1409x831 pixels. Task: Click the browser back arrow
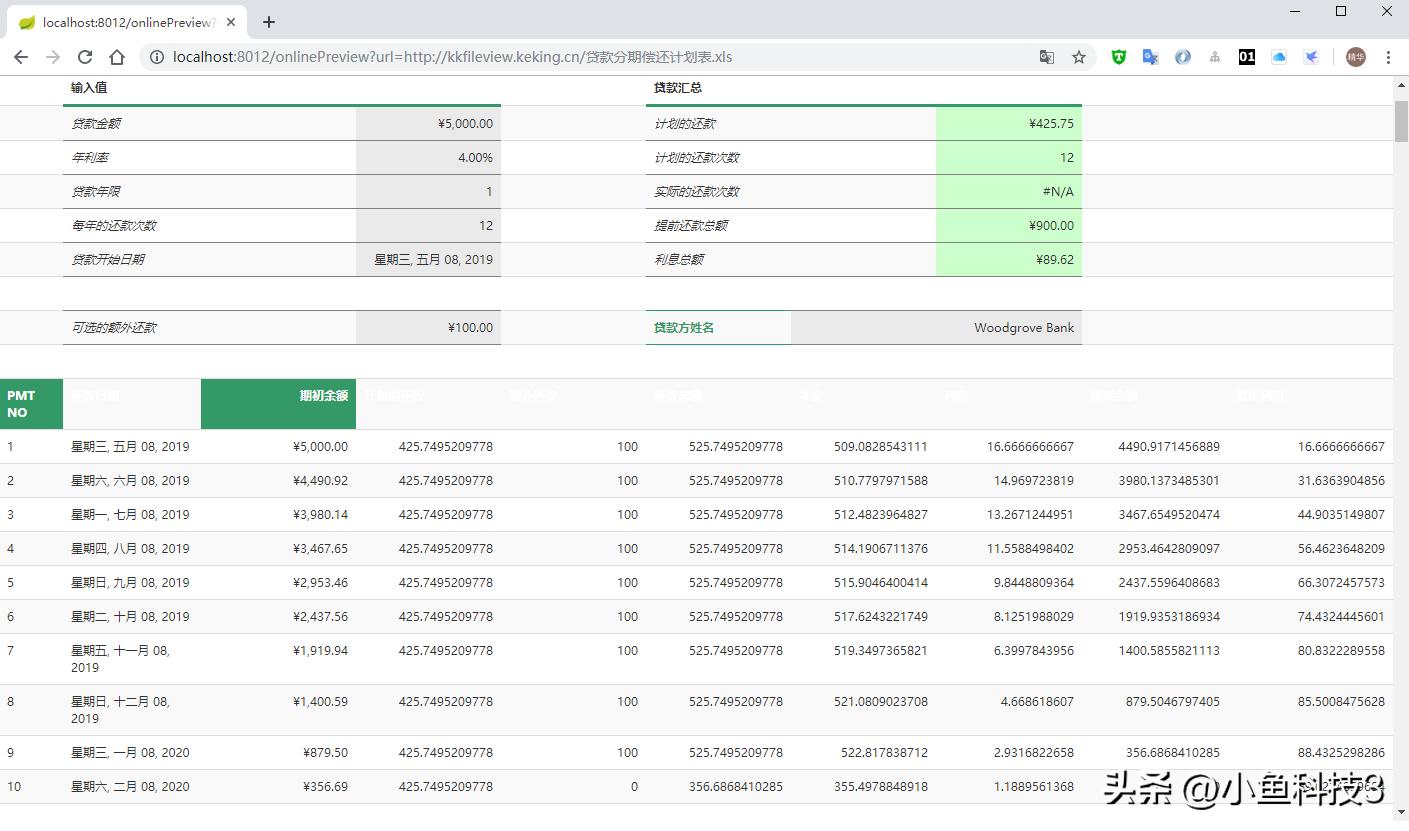pyautogui.click(x=21, y=57)
